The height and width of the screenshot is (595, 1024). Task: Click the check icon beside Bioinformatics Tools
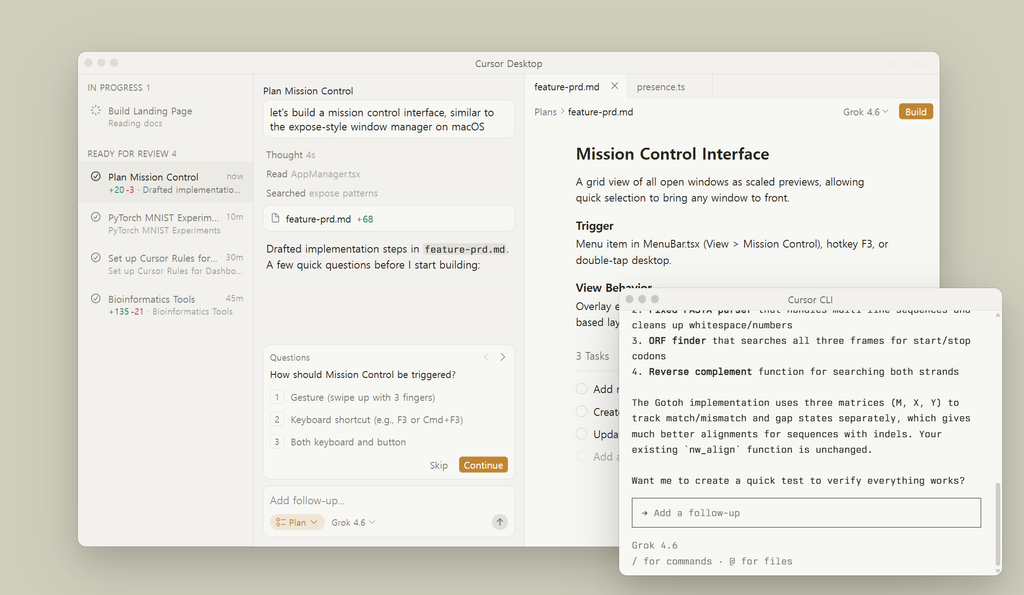coord(95,298)
